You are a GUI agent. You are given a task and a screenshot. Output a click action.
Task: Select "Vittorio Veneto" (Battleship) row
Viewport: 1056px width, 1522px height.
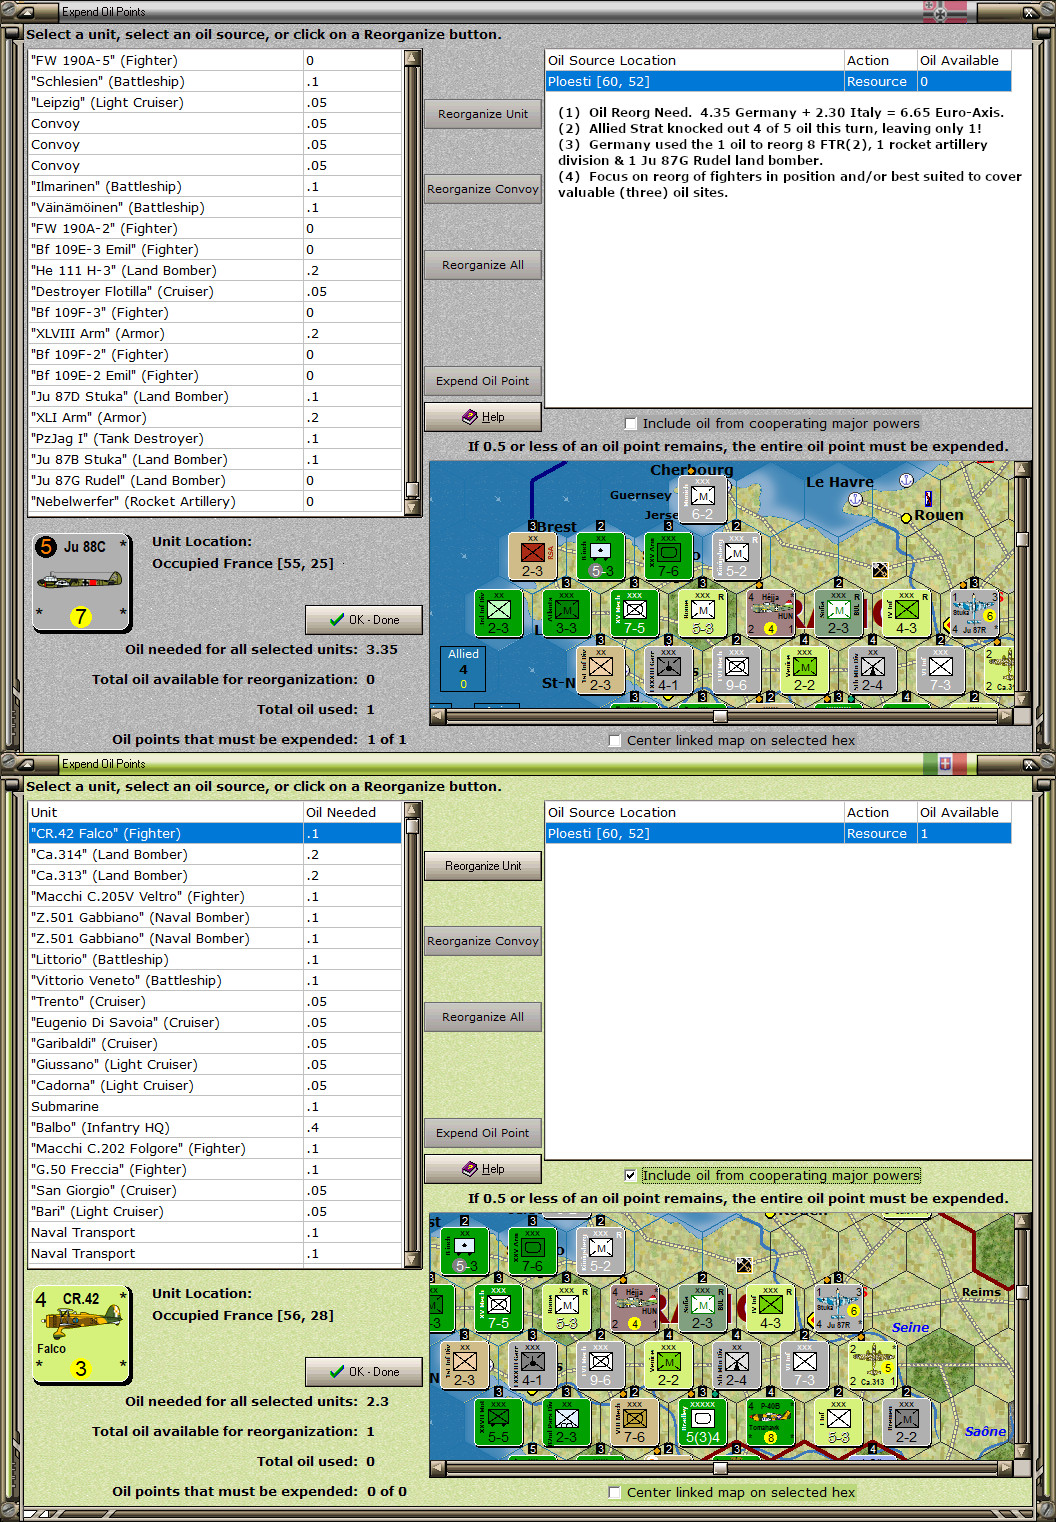pyautogui.click(x=215, y=981)
